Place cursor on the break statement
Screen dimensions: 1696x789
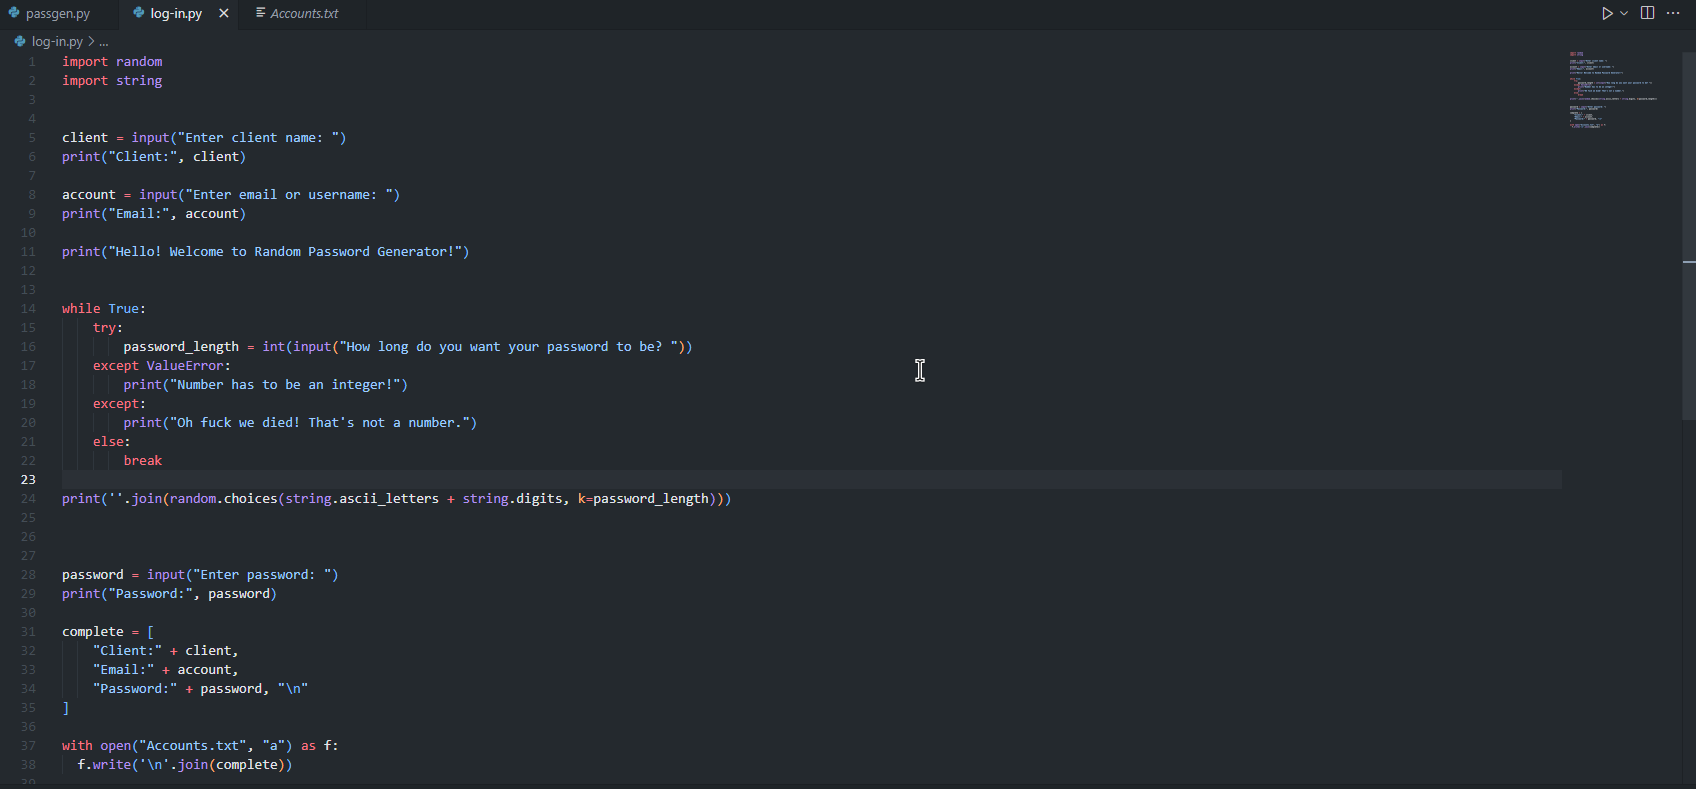pos(143,461)
